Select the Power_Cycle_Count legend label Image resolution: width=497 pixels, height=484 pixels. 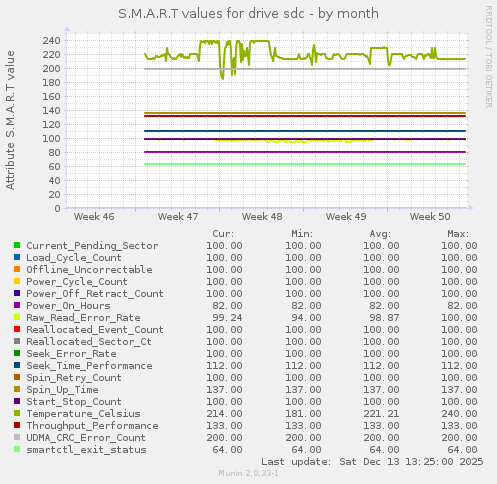click(x=77, y=282)
